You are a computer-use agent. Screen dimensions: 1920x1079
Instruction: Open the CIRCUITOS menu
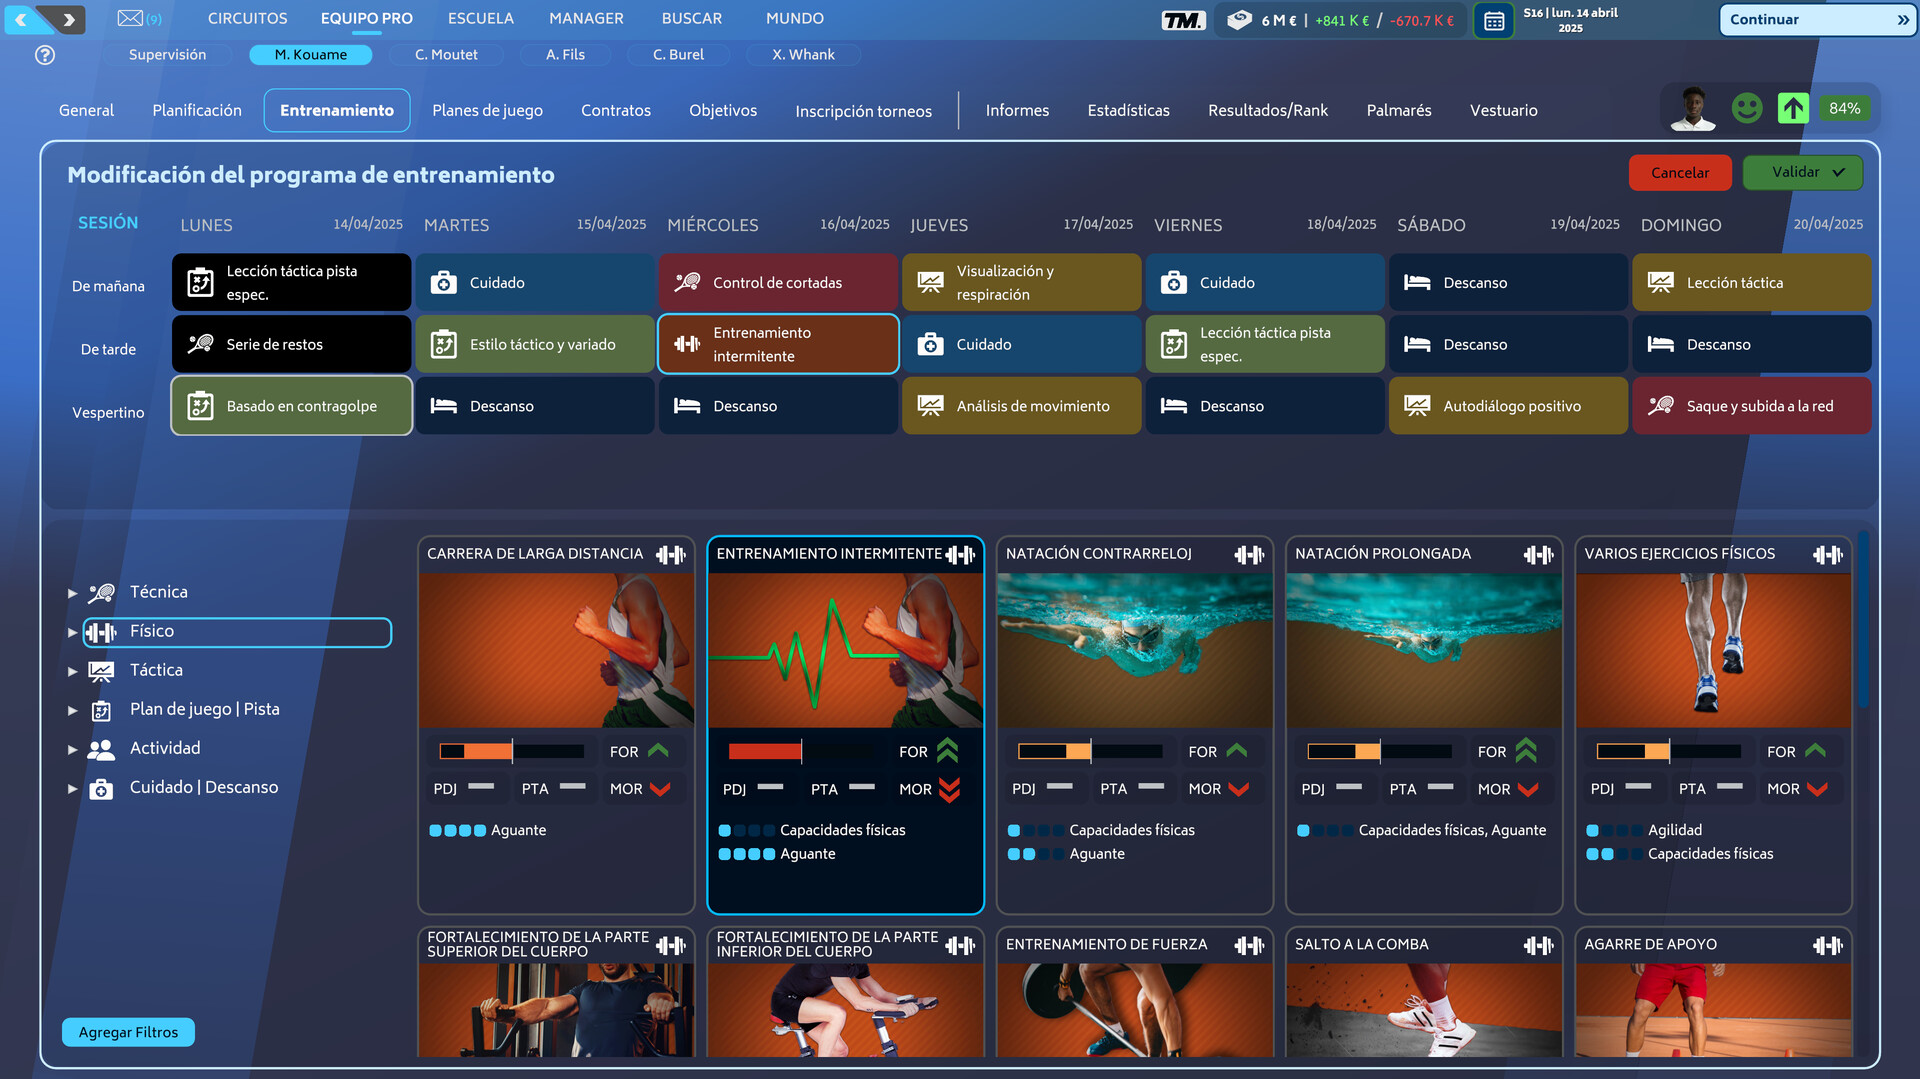click(247, 18)
